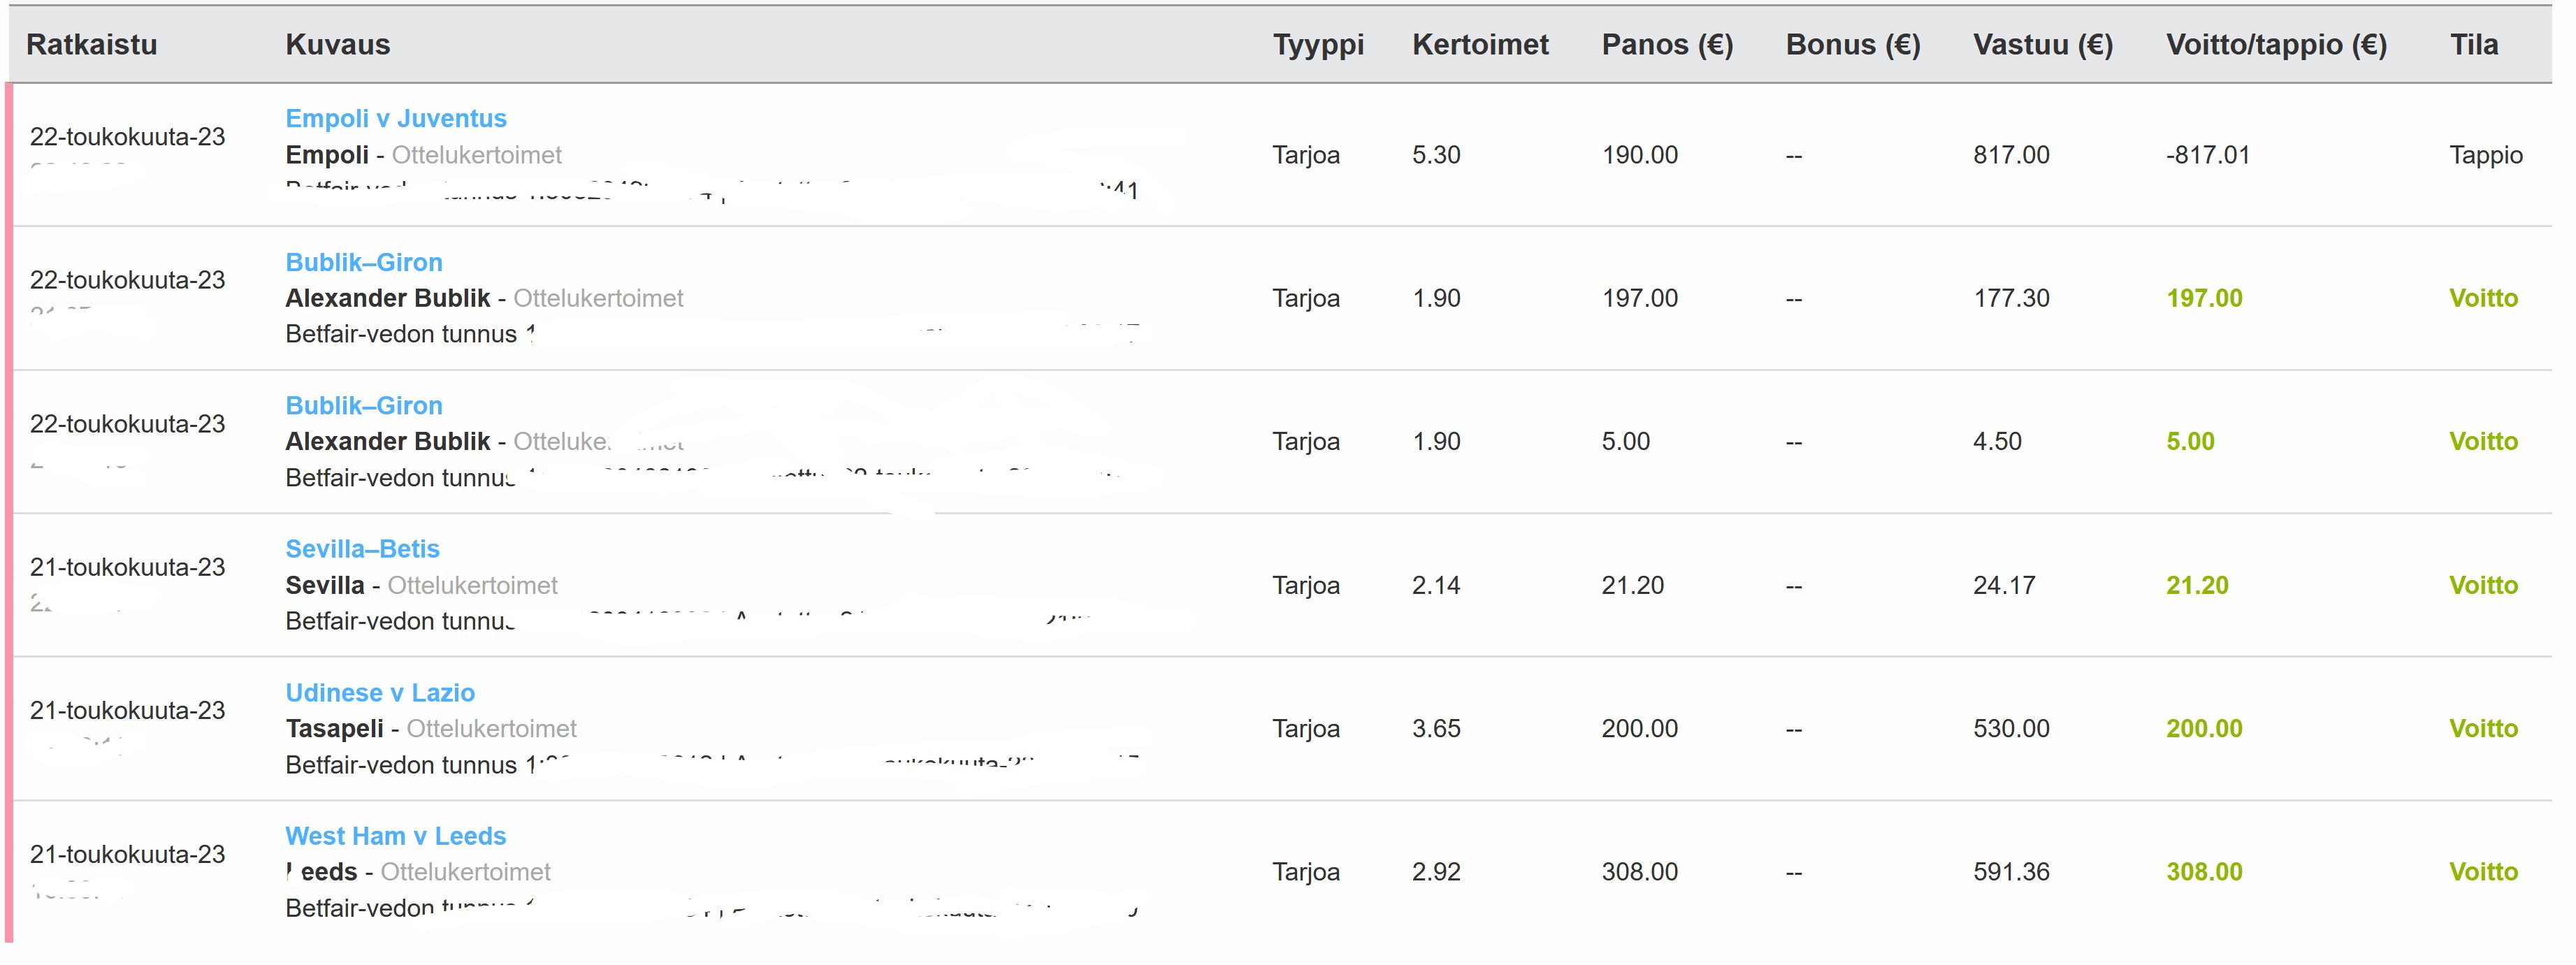Open the Sevilla–Betis event link
This screenshot has width=2576, height=965.
pyautogui.click(x=362, y=549)
